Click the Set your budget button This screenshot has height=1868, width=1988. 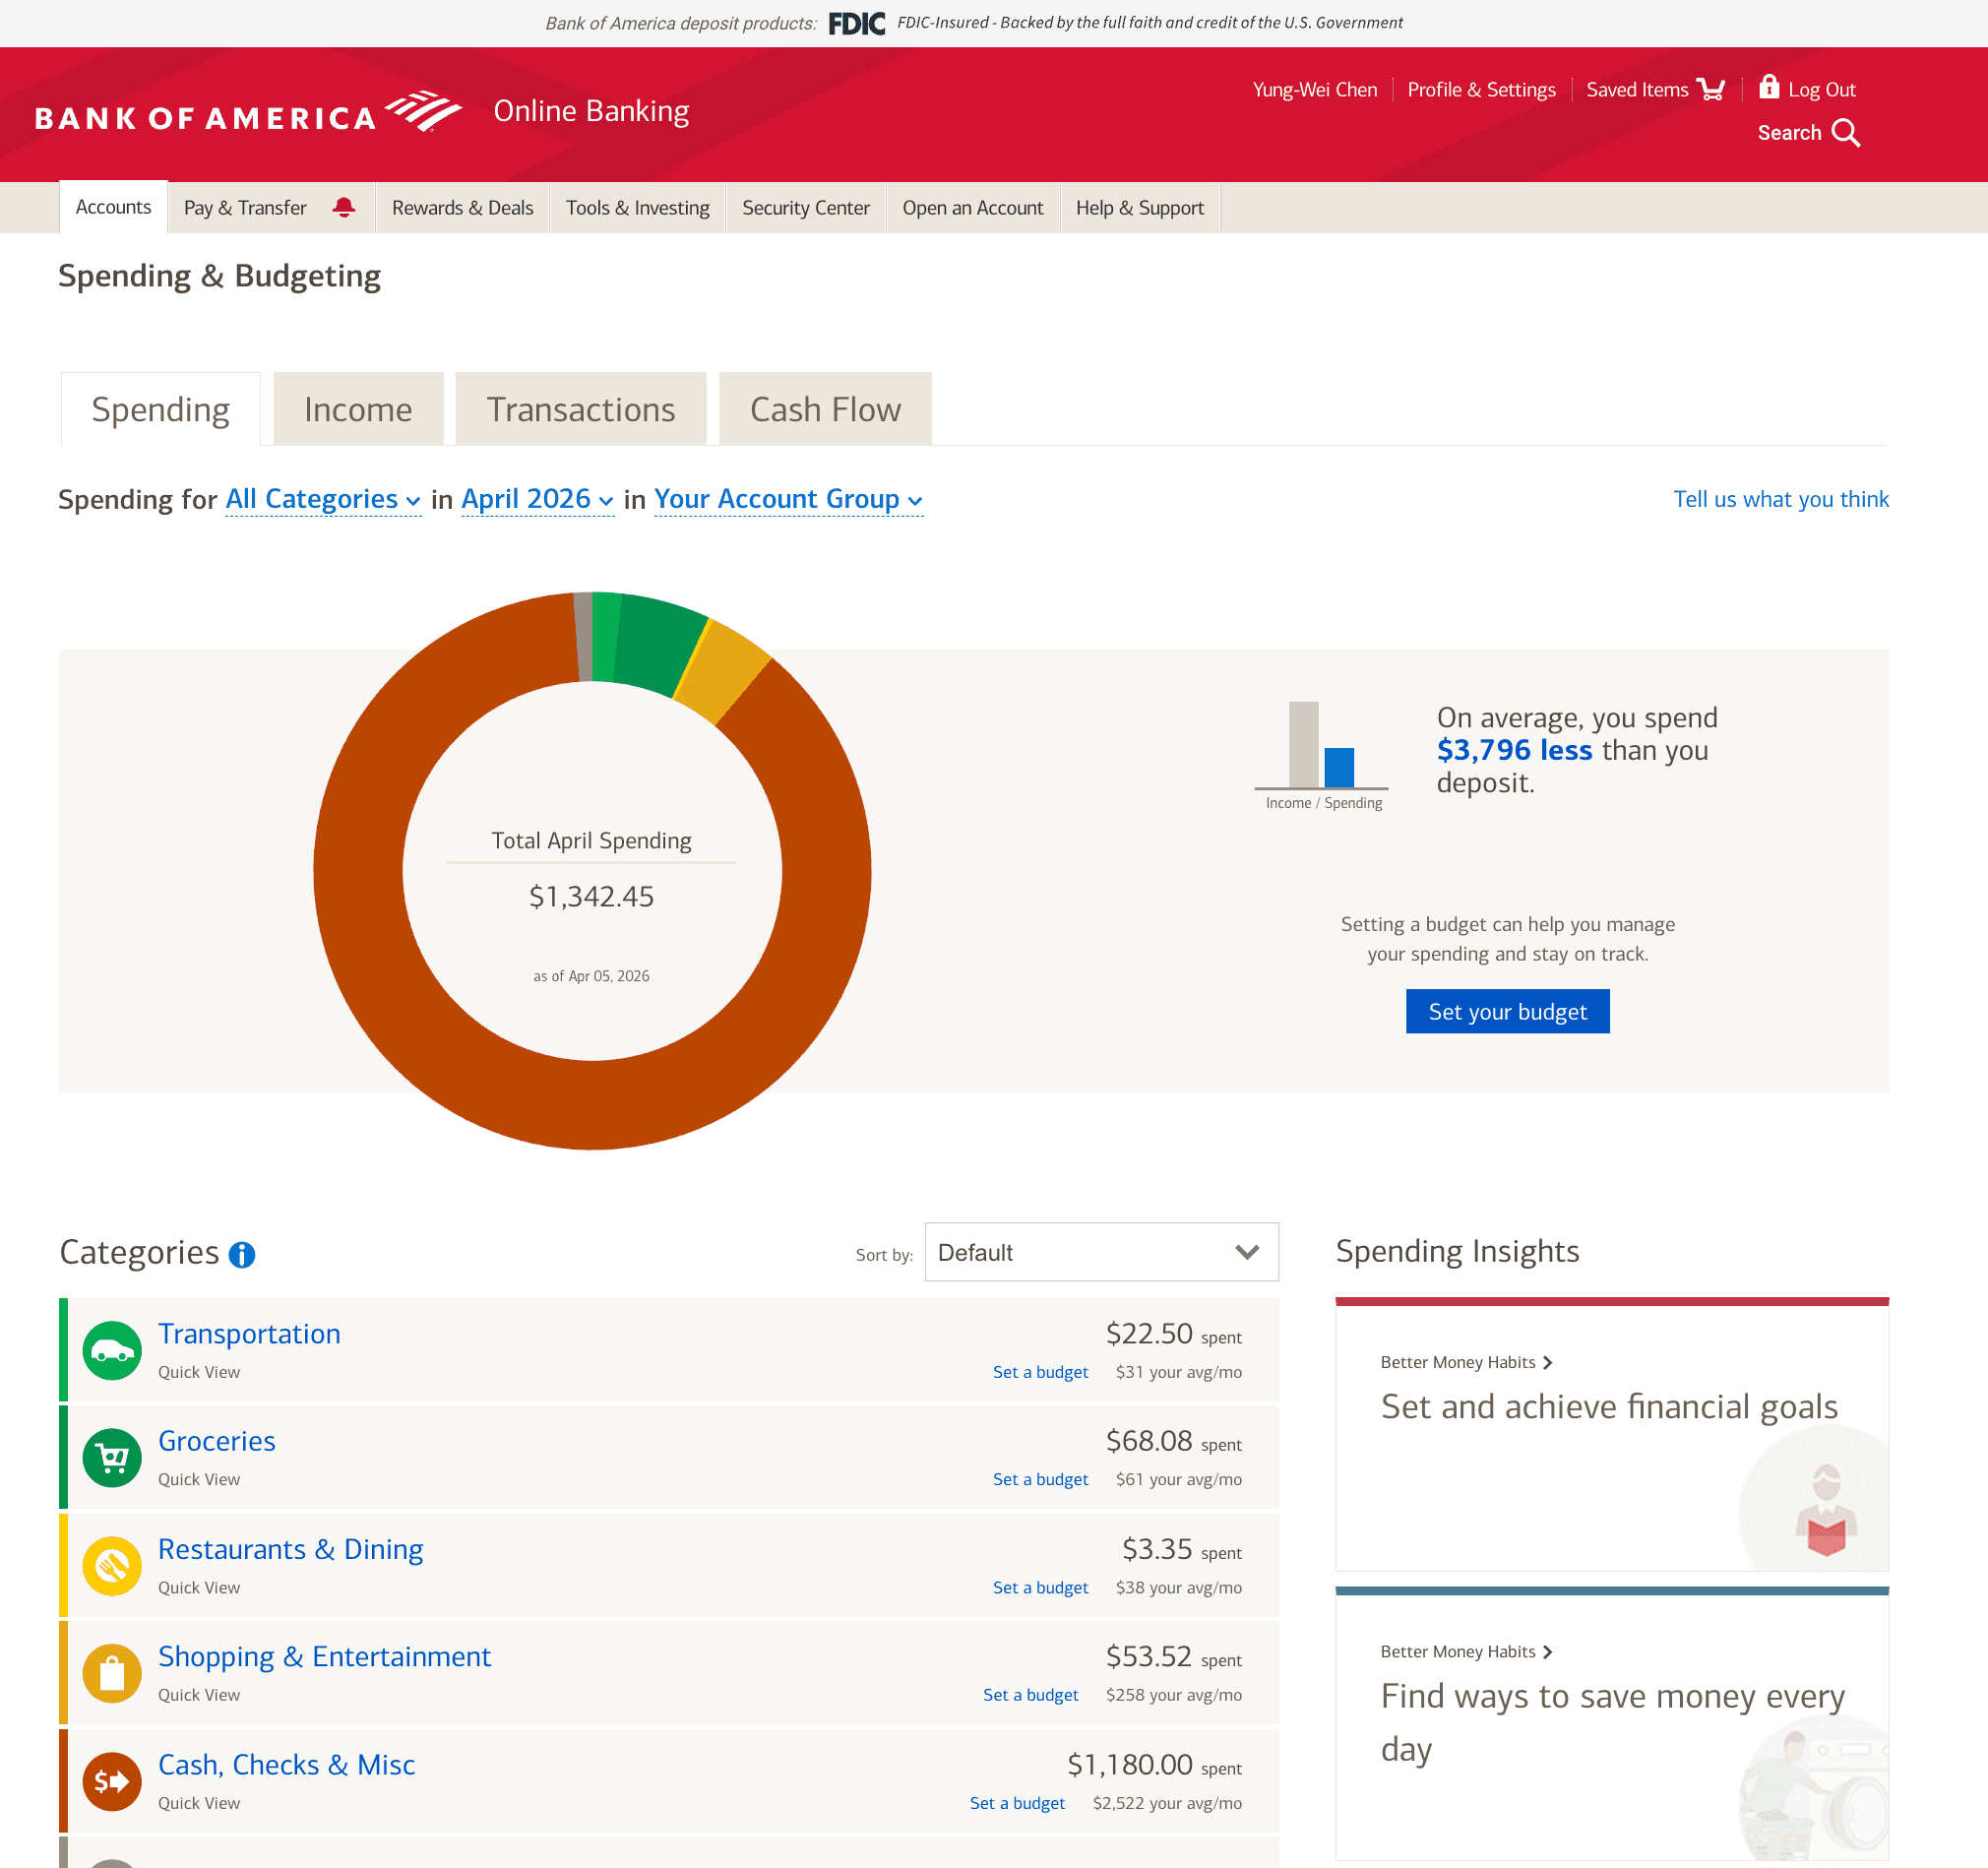point(1507,1011)
